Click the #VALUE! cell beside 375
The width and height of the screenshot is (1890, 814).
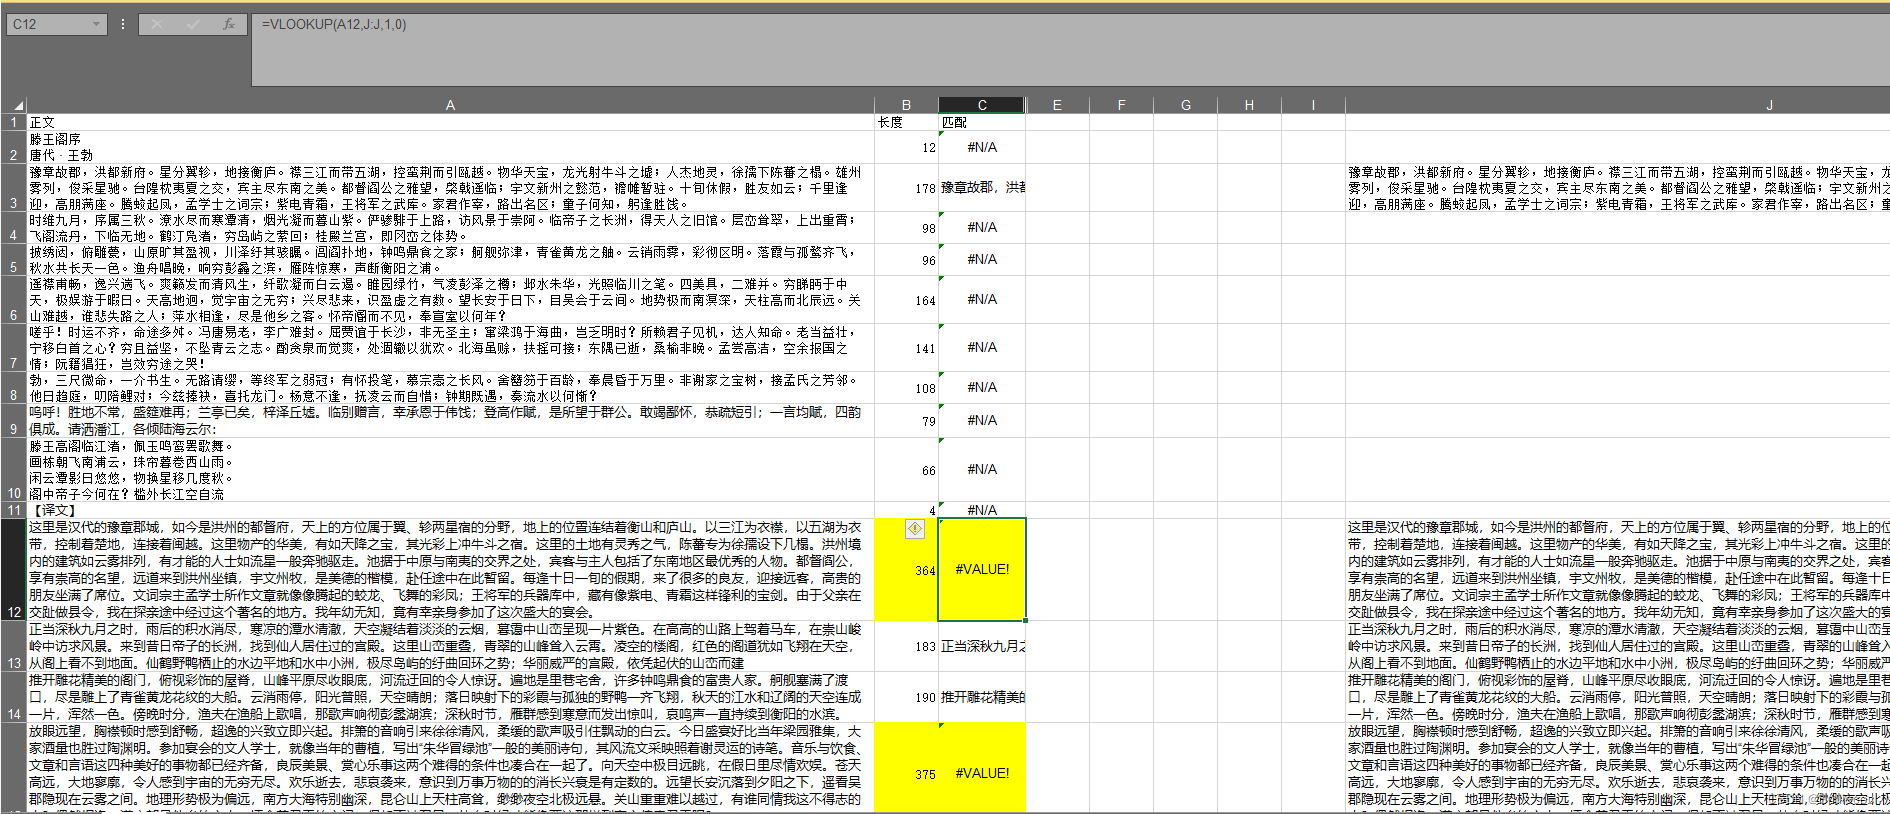982,768
